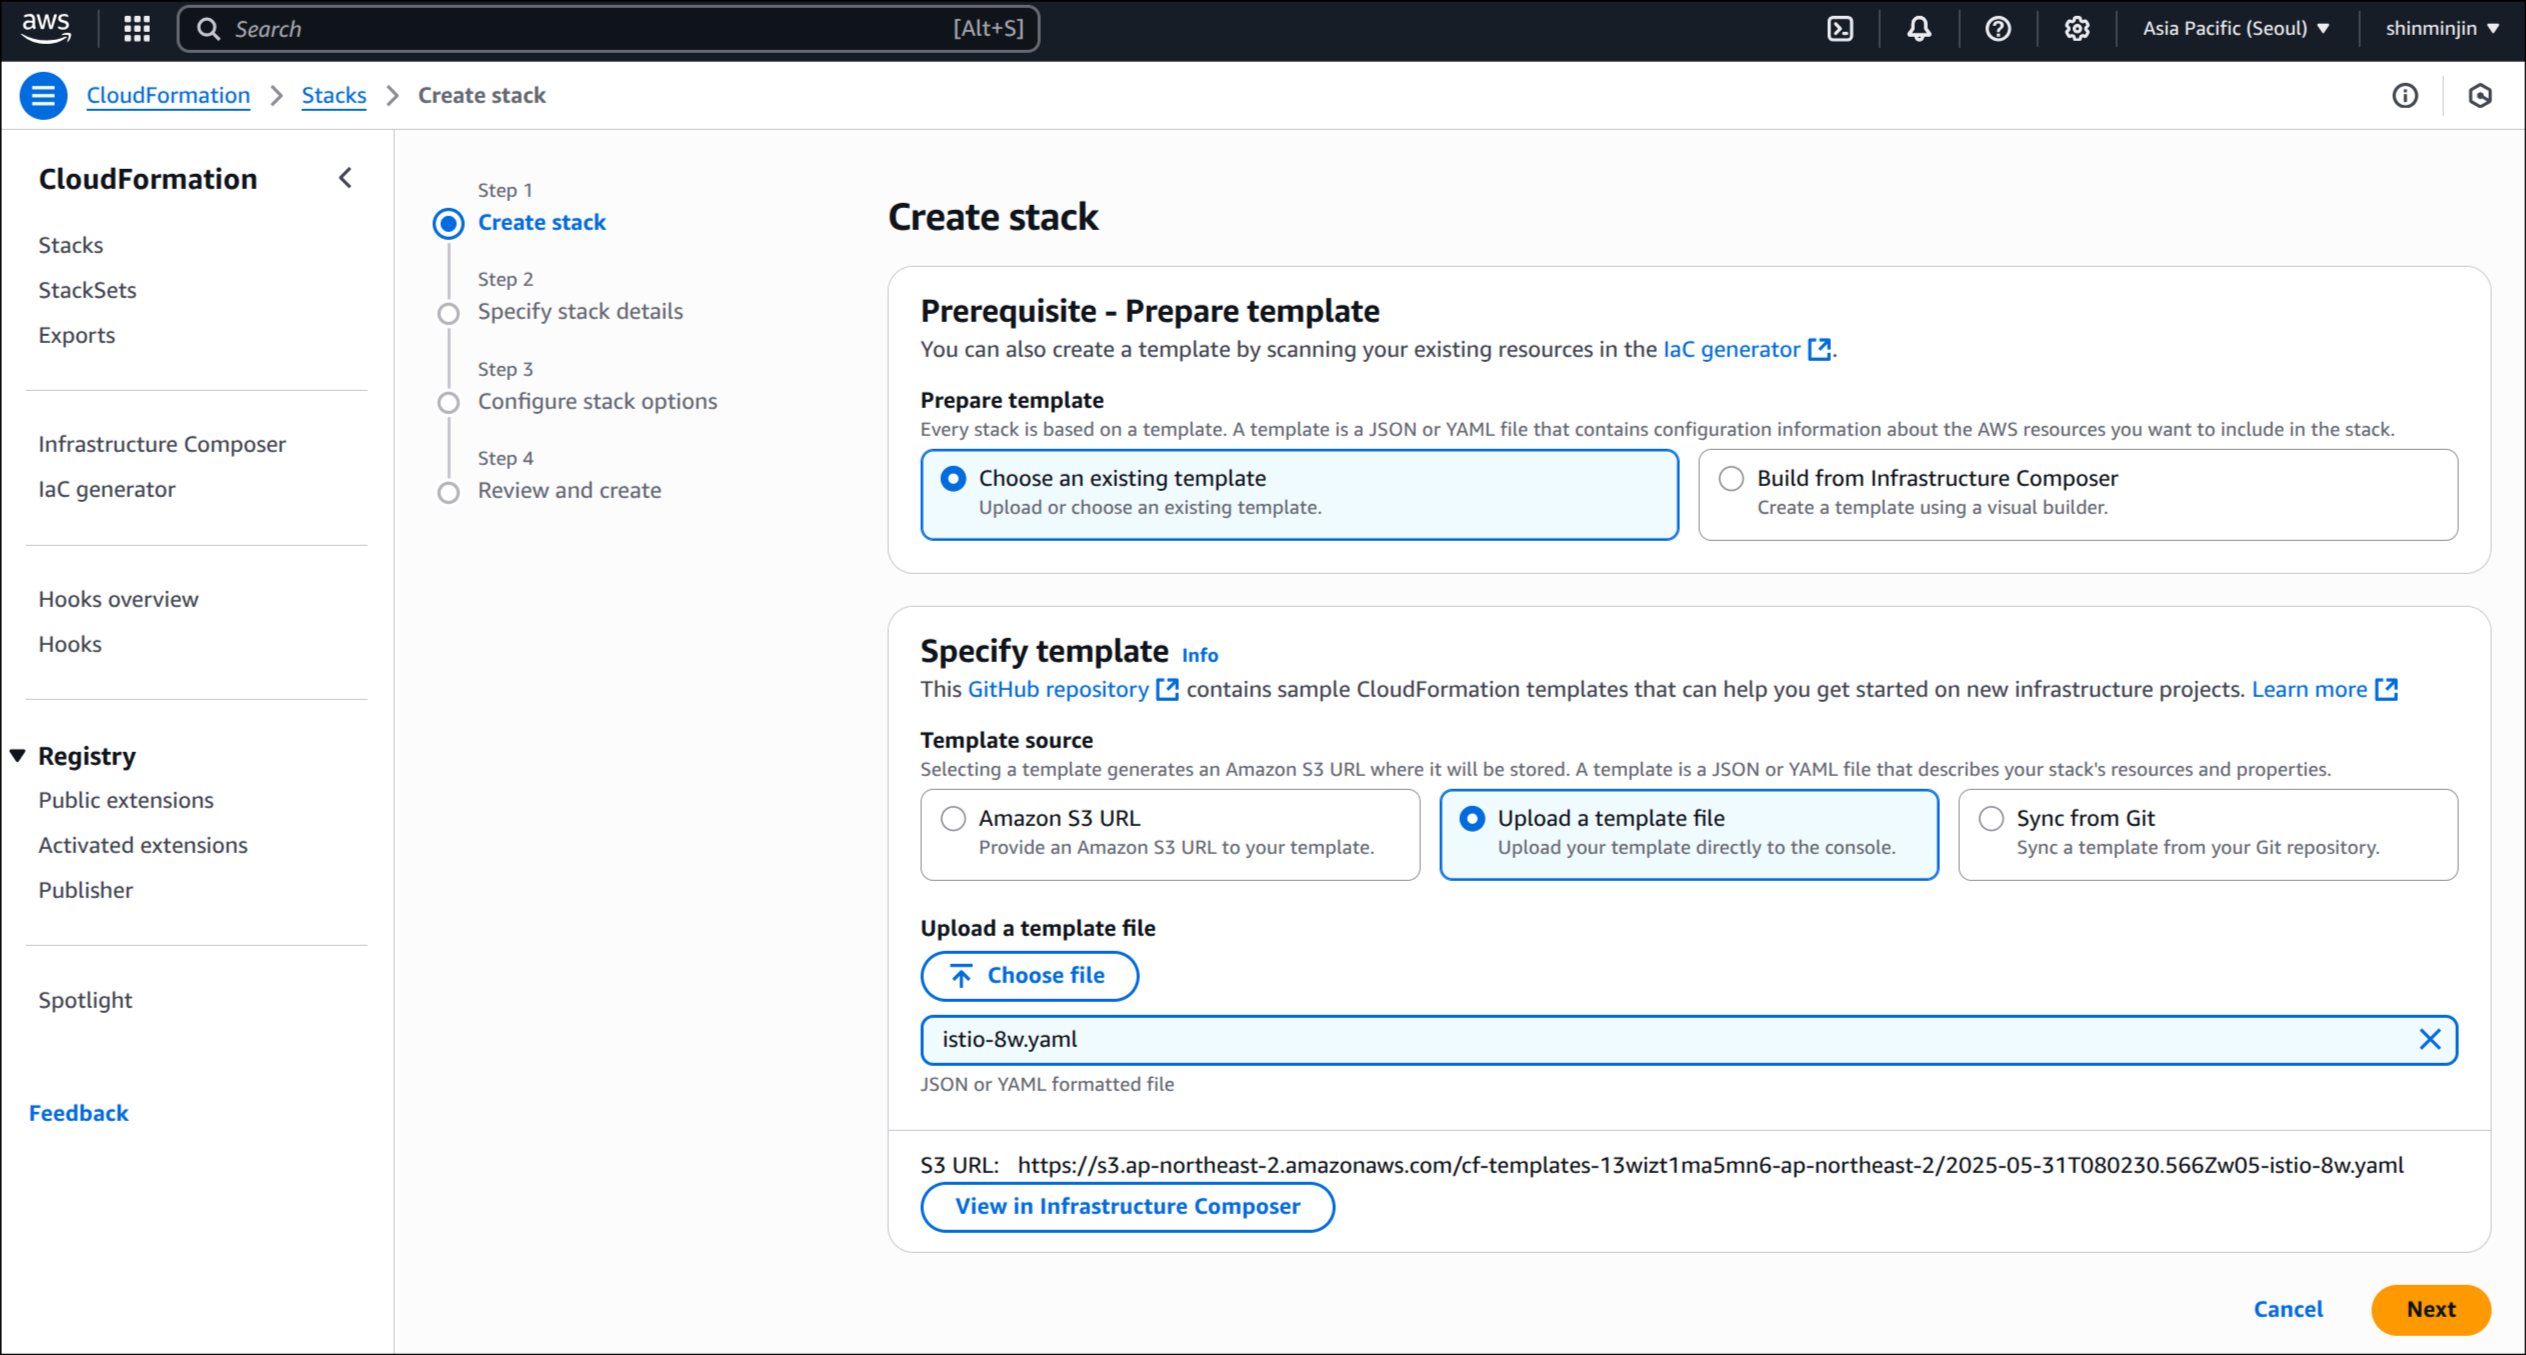Select Choose an existing template option

coord(1299,494)
